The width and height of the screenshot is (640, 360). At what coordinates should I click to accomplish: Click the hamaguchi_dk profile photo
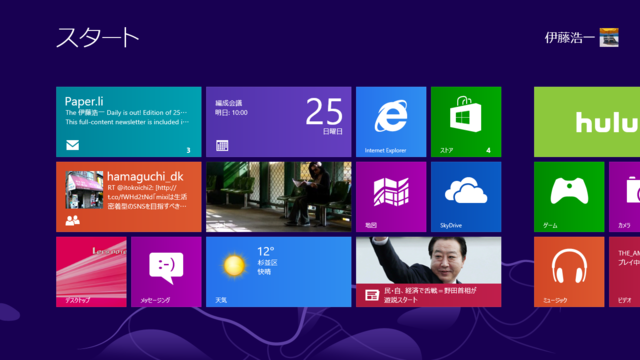tap(84, 190)
